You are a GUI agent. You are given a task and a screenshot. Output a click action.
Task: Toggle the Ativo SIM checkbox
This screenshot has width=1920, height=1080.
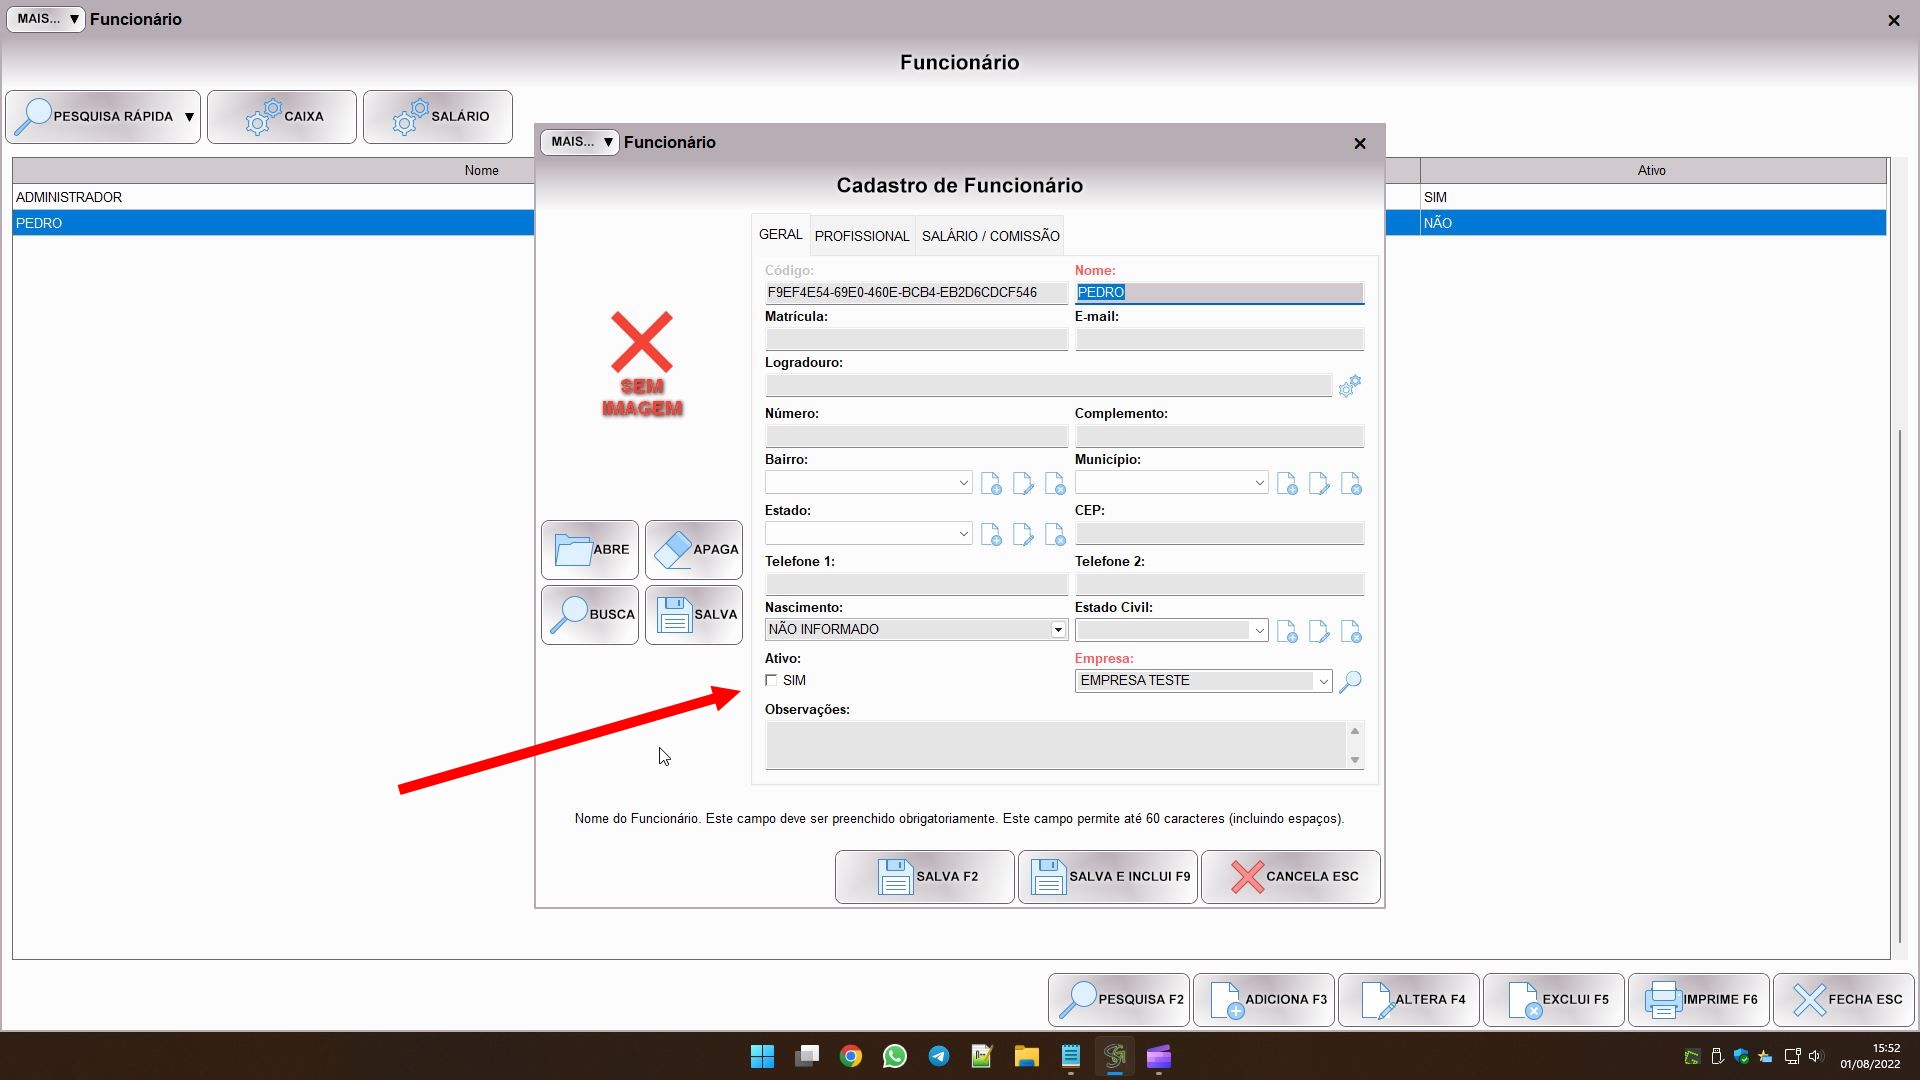coord(771,680)
